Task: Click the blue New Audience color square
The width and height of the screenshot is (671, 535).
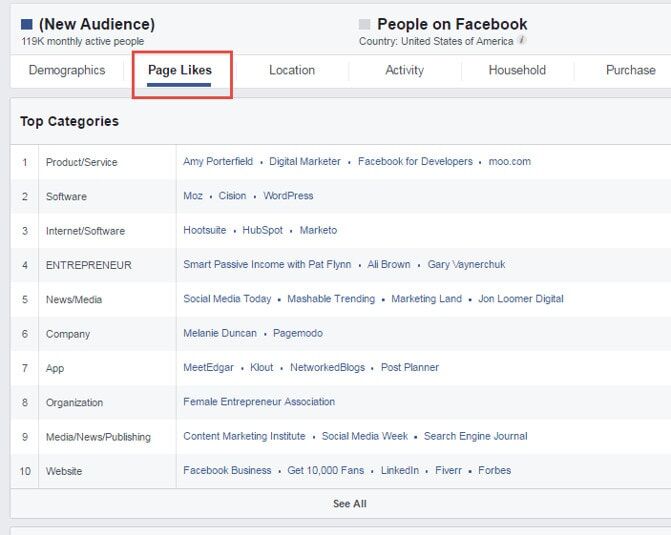Action: coord(27,24)
